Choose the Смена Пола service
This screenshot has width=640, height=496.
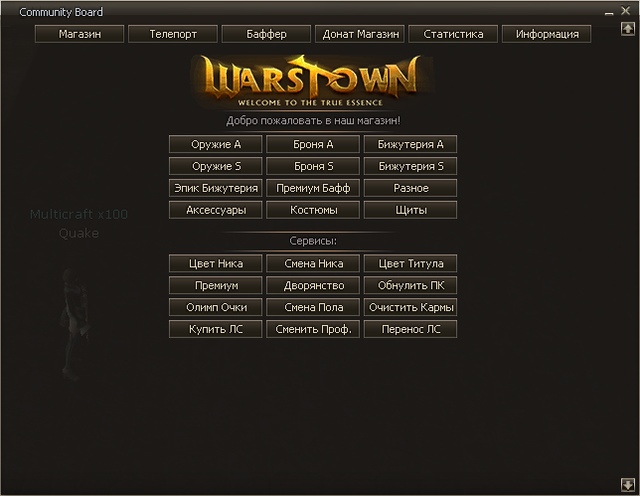(313, 307)
